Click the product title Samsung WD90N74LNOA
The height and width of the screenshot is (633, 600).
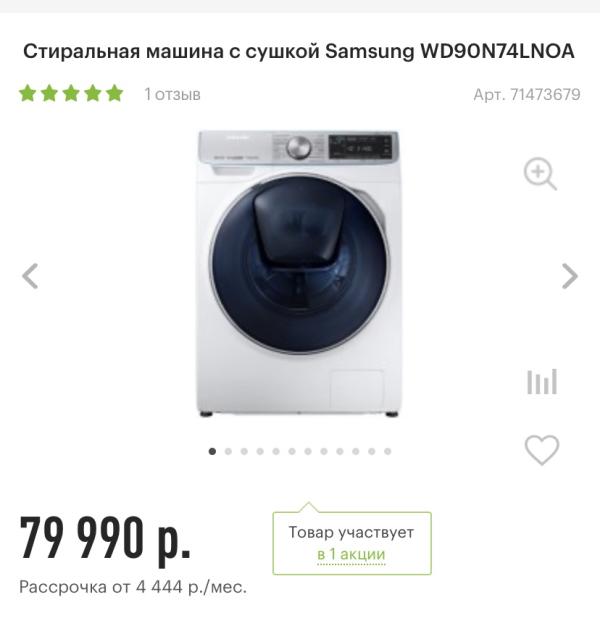450,51
